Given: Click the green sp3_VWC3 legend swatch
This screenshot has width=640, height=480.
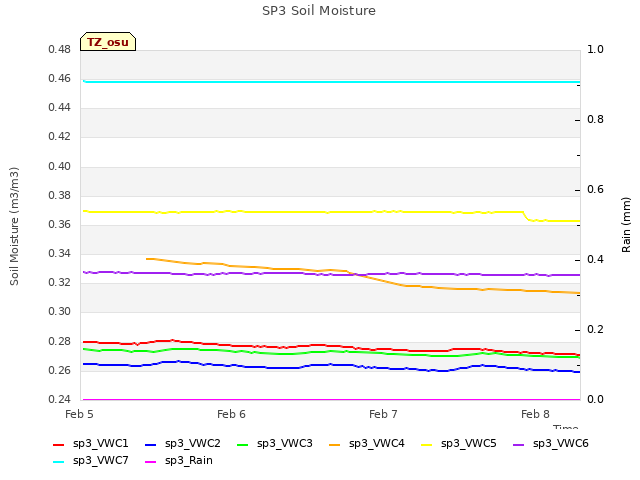Looking at the screenshot, I should point(242,444).
